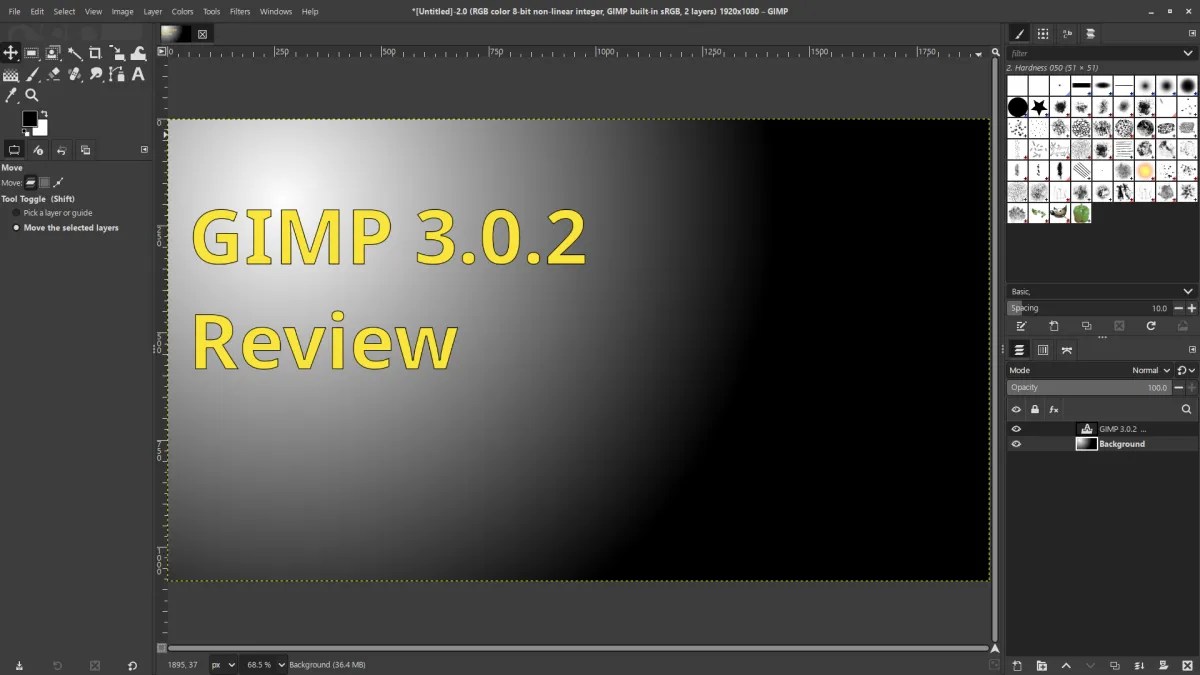This screenshot has height=675, width=1200.
Task: Open the brushes panel configure menu arrow
Action: point(1192,33)
